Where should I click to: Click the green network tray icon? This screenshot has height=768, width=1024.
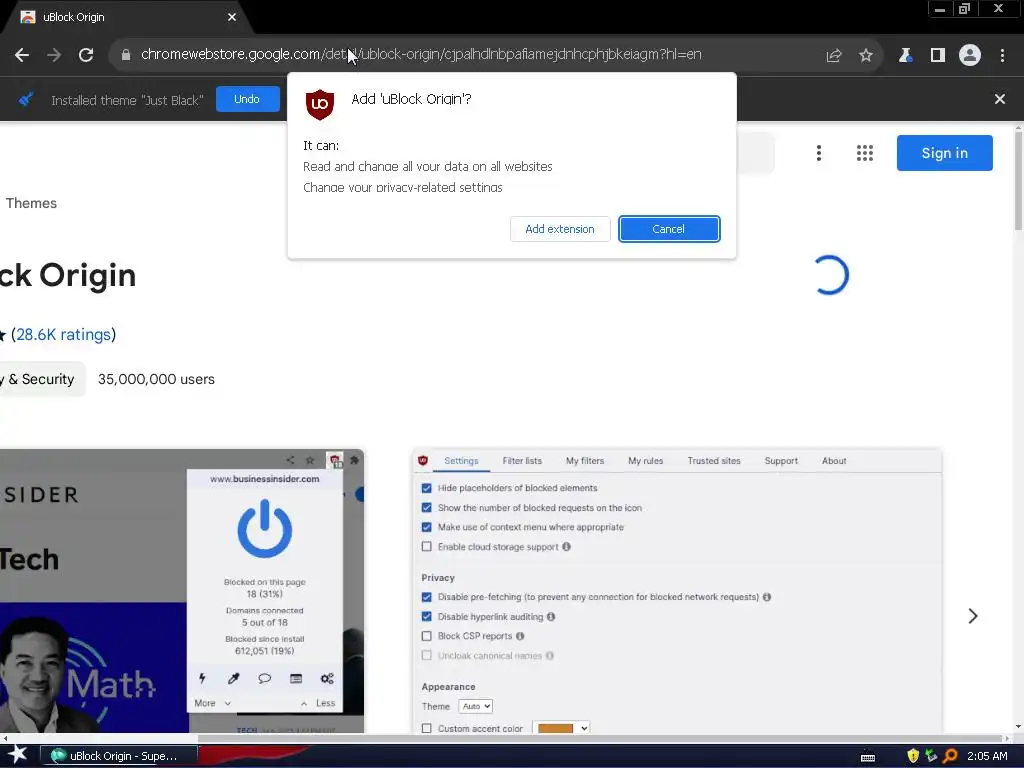coord(931,756)
